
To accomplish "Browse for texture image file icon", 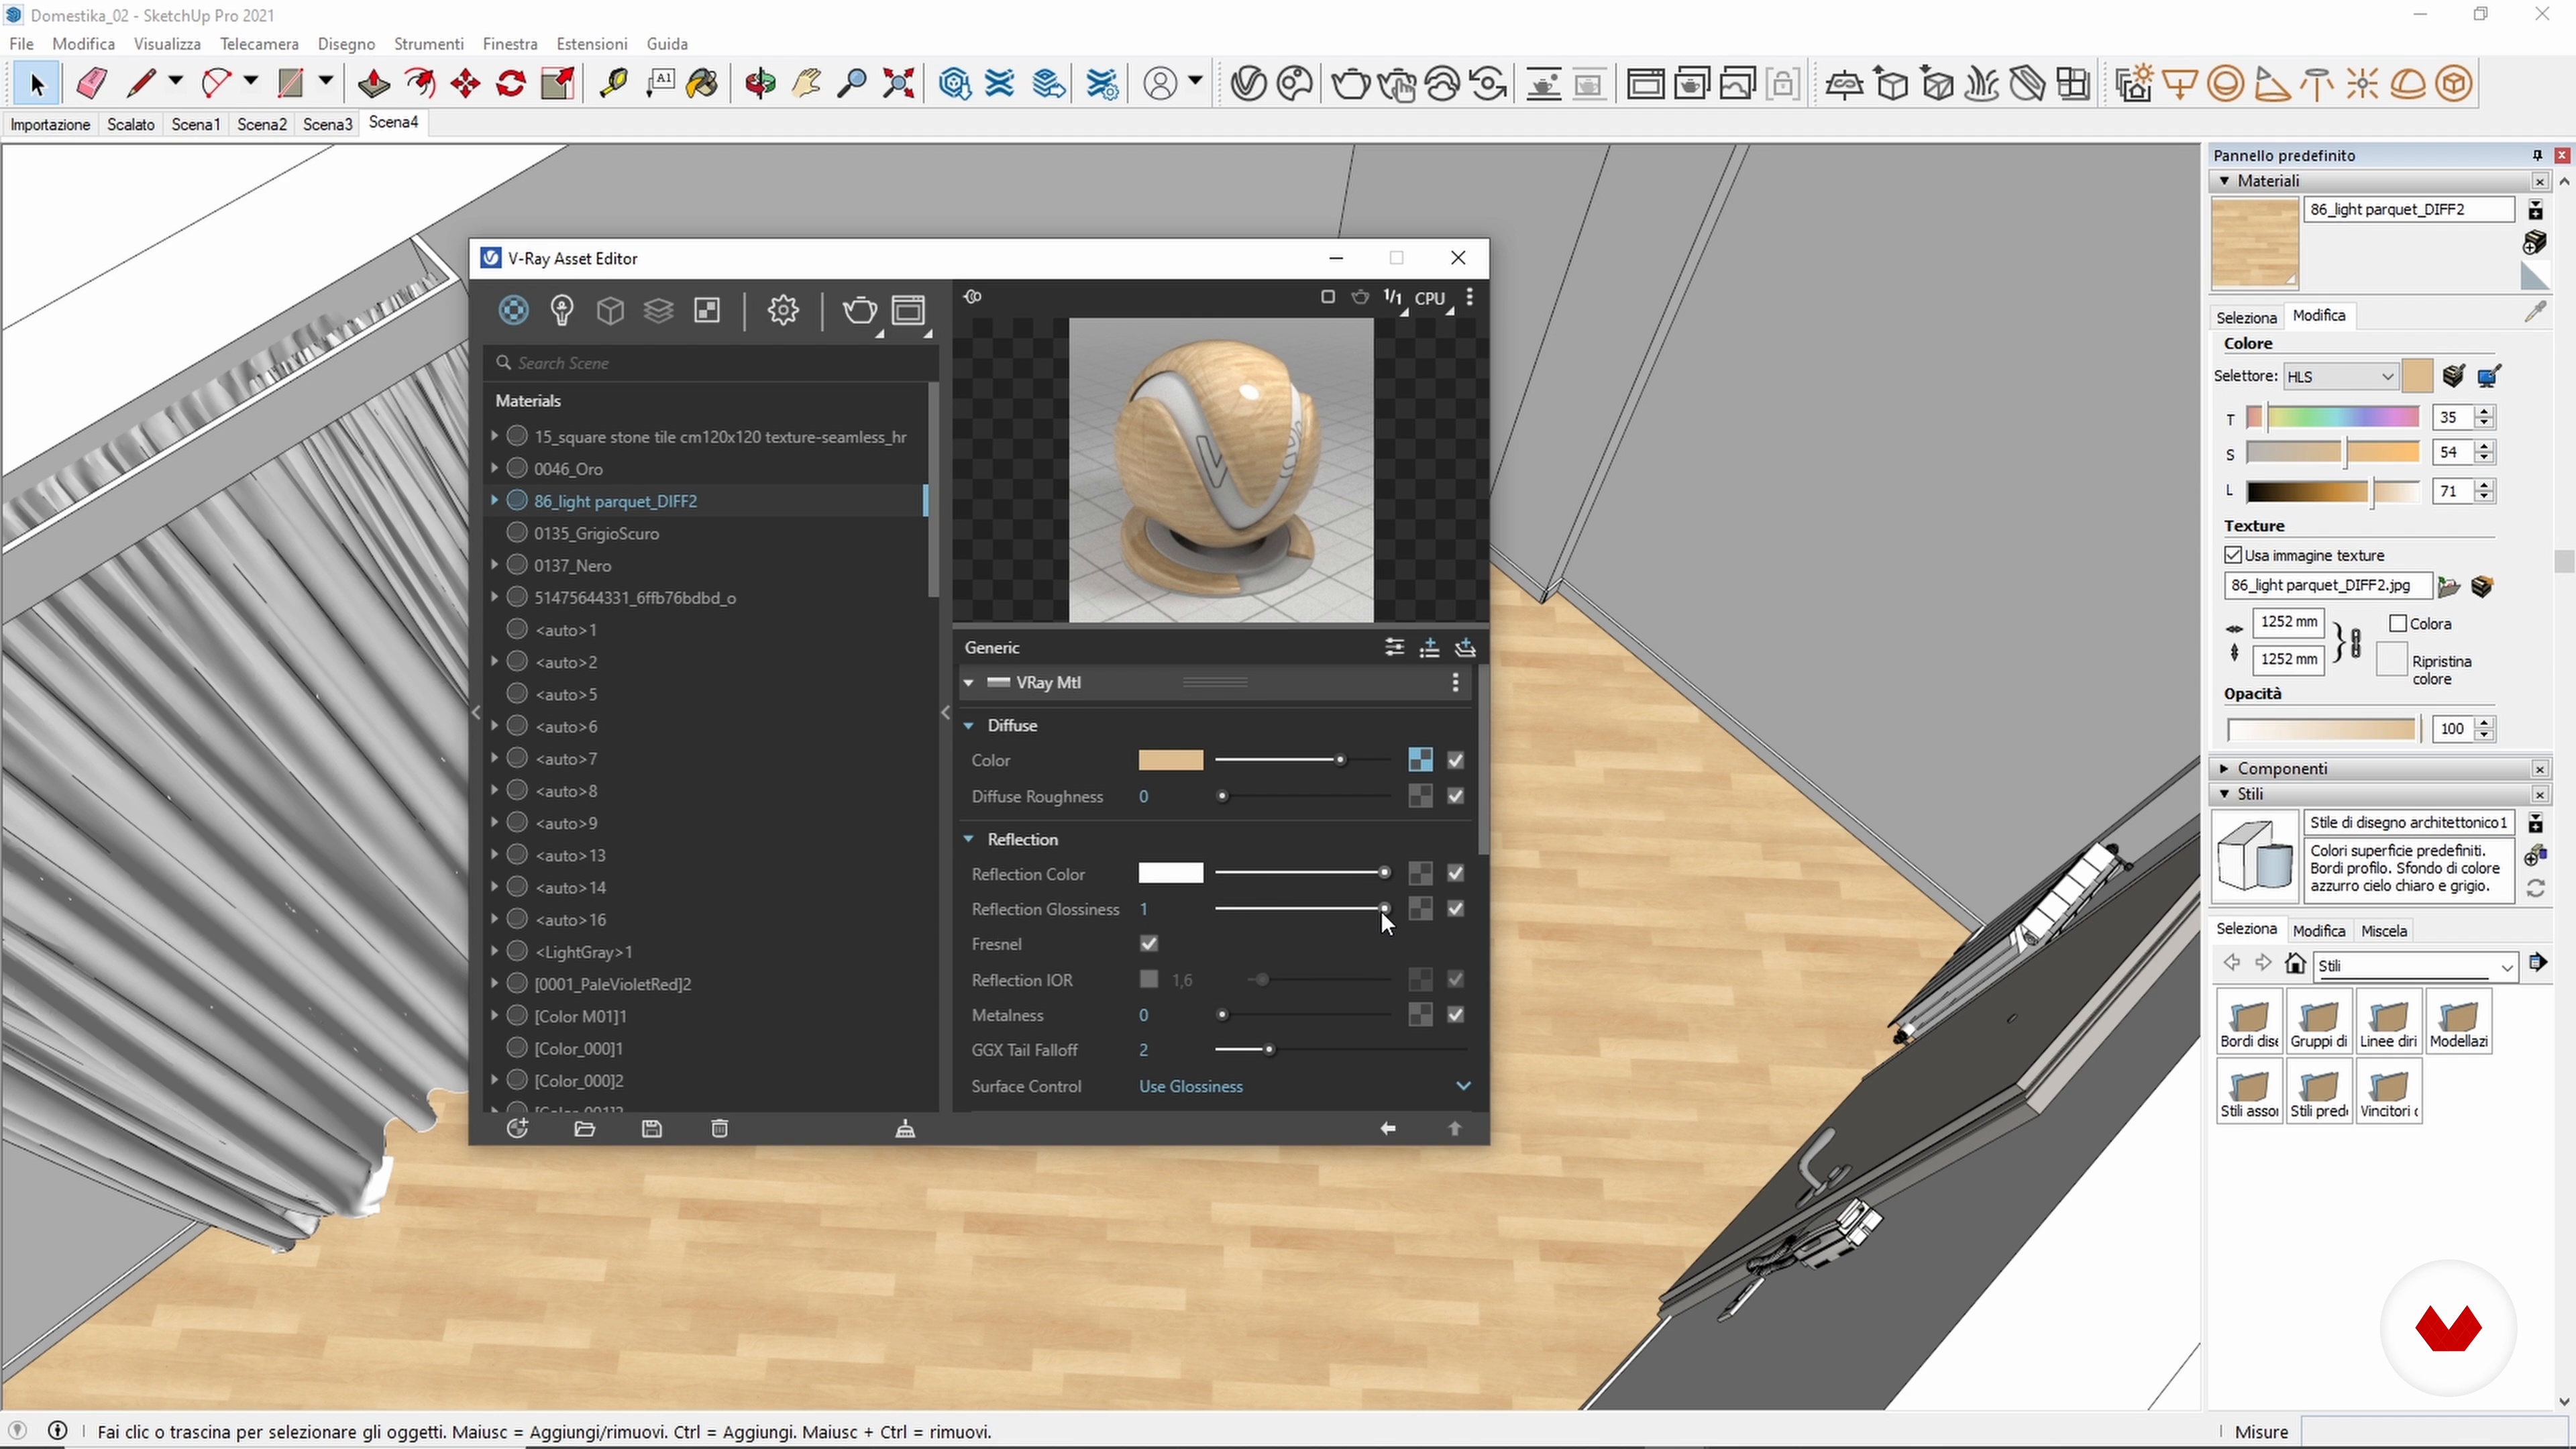I will click(2449, 586).
